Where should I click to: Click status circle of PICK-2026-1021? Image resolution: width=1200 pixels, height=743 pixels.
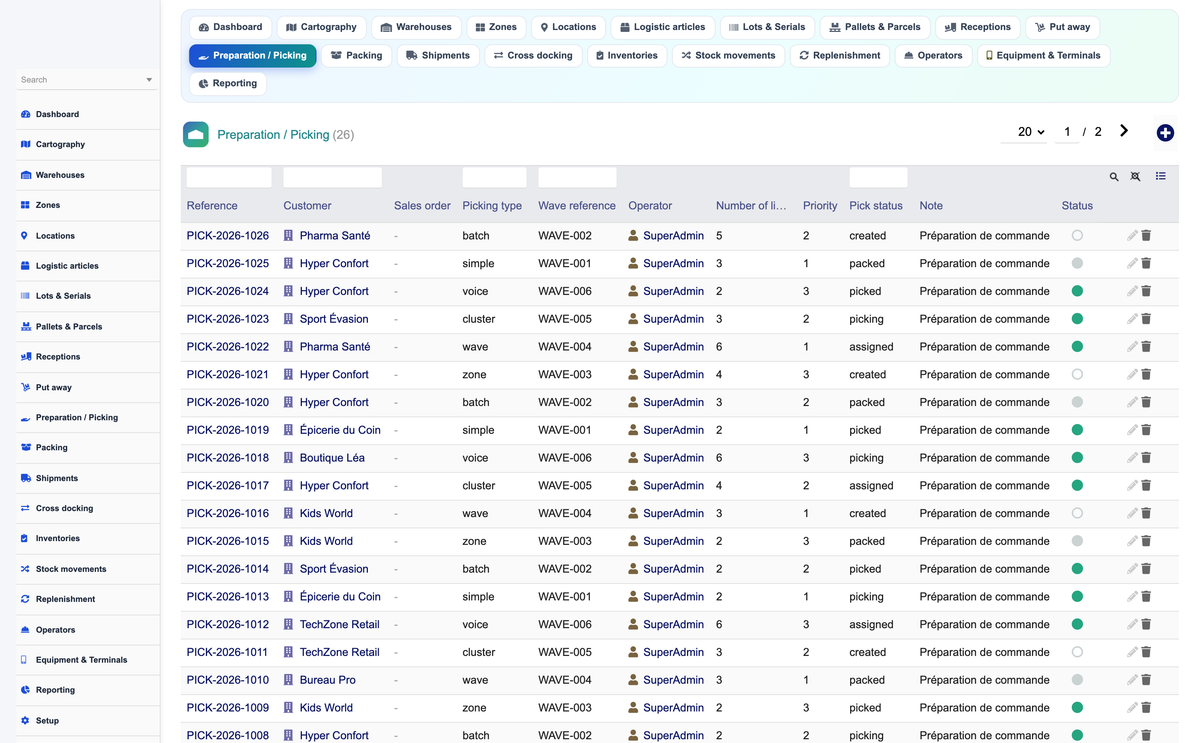[x=1077, y=375]
